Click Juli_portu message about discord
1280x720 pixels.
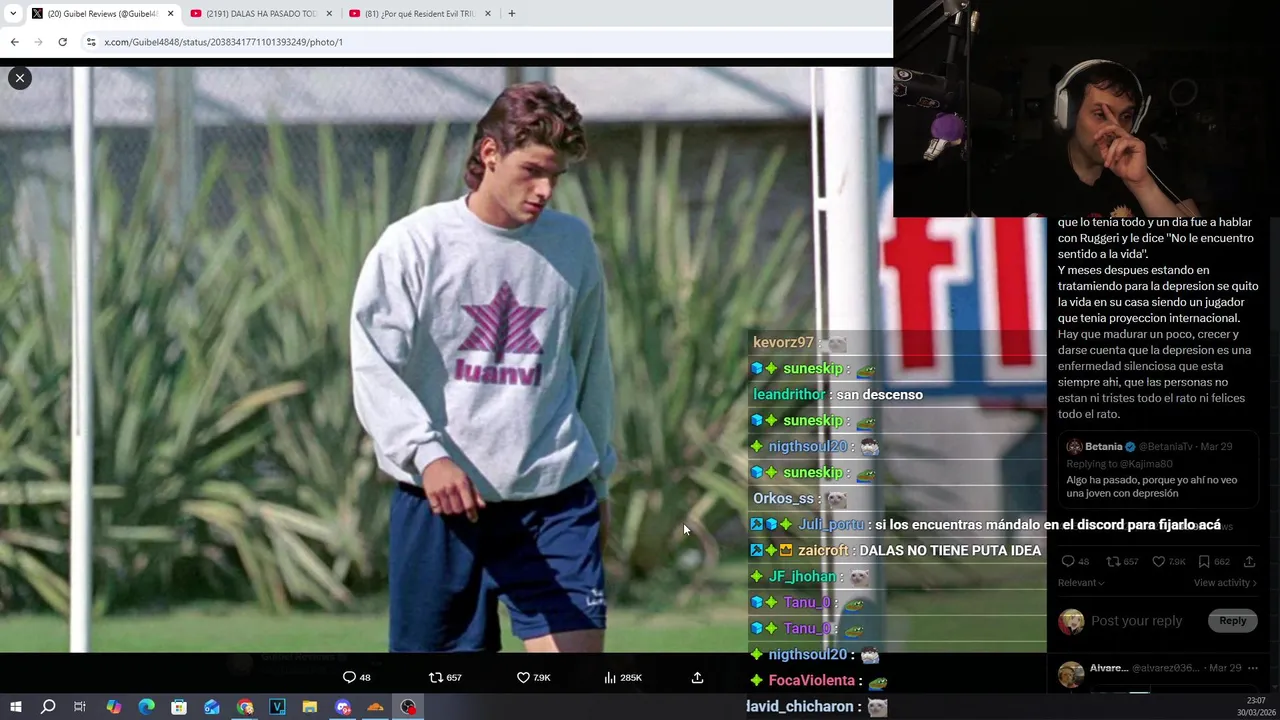tap(1048, 525)
